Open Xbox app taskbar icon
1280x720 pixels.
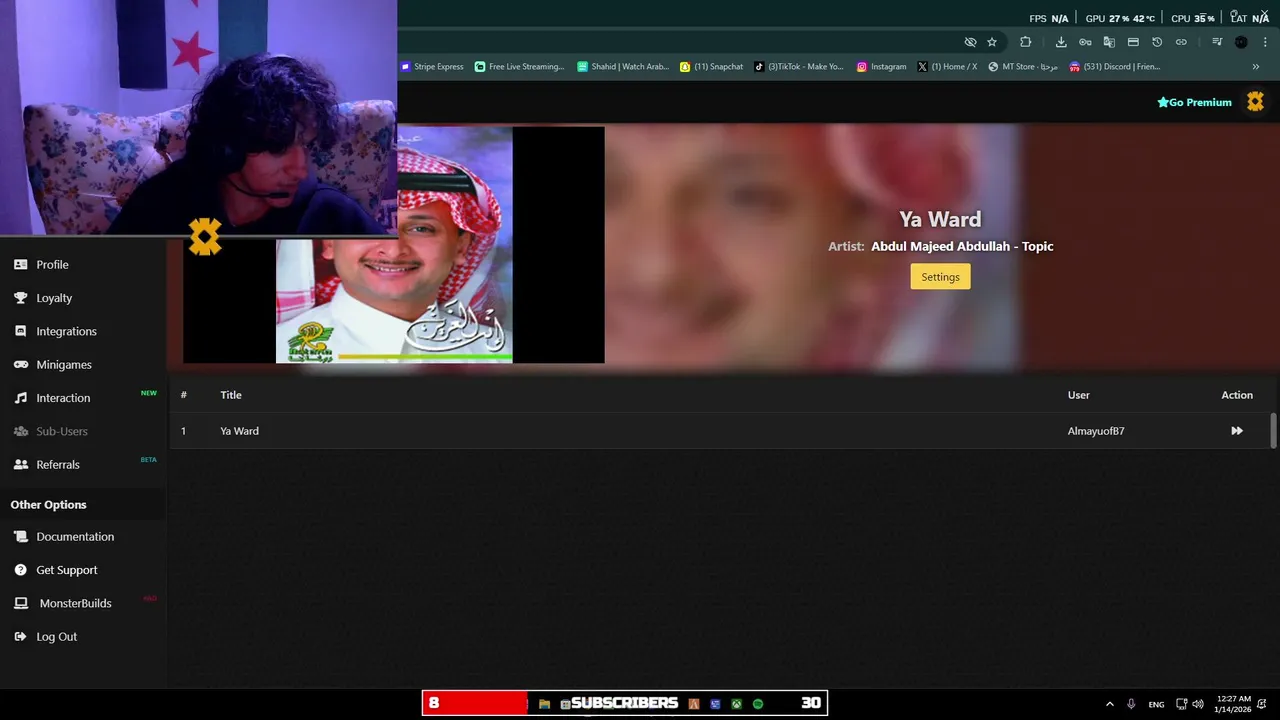click(x=736, y=704)
